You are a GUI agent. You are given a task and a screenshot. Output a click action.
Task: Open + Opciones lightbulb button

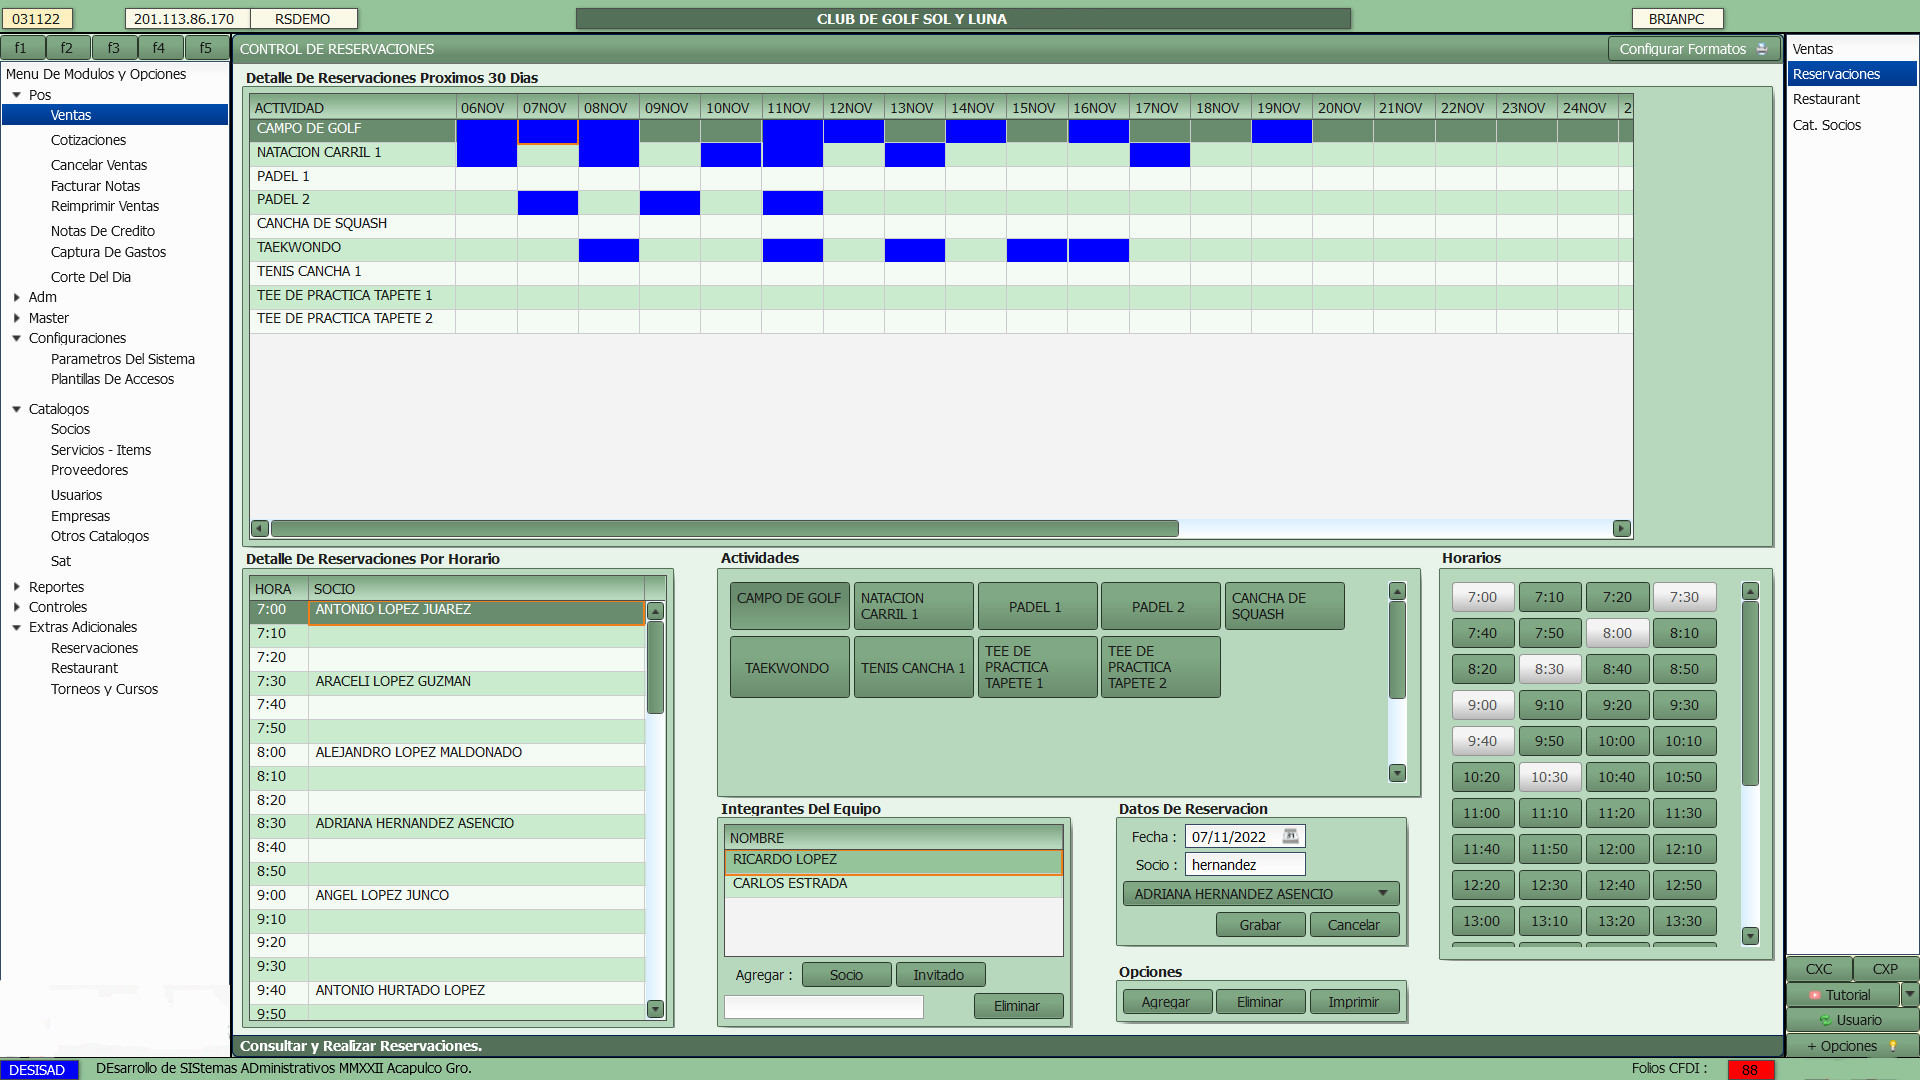coord(1851,1046)
